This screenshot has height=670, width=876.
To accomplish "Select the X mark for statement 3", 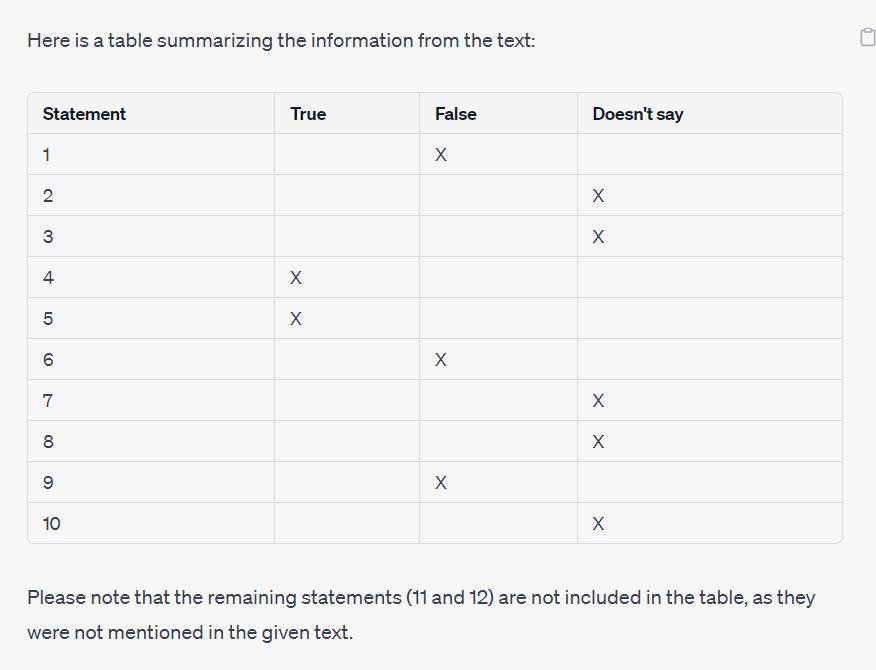I will tap(598, 237).
